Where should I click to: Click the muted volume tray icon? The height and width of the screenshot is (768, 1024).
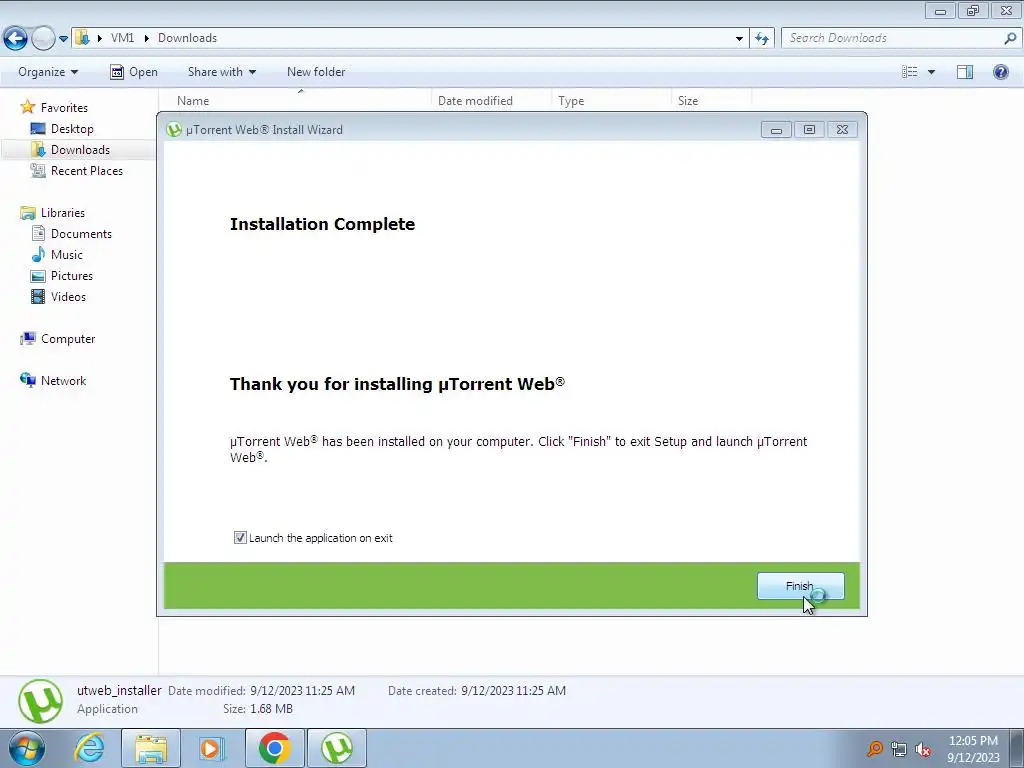(923, 749)
